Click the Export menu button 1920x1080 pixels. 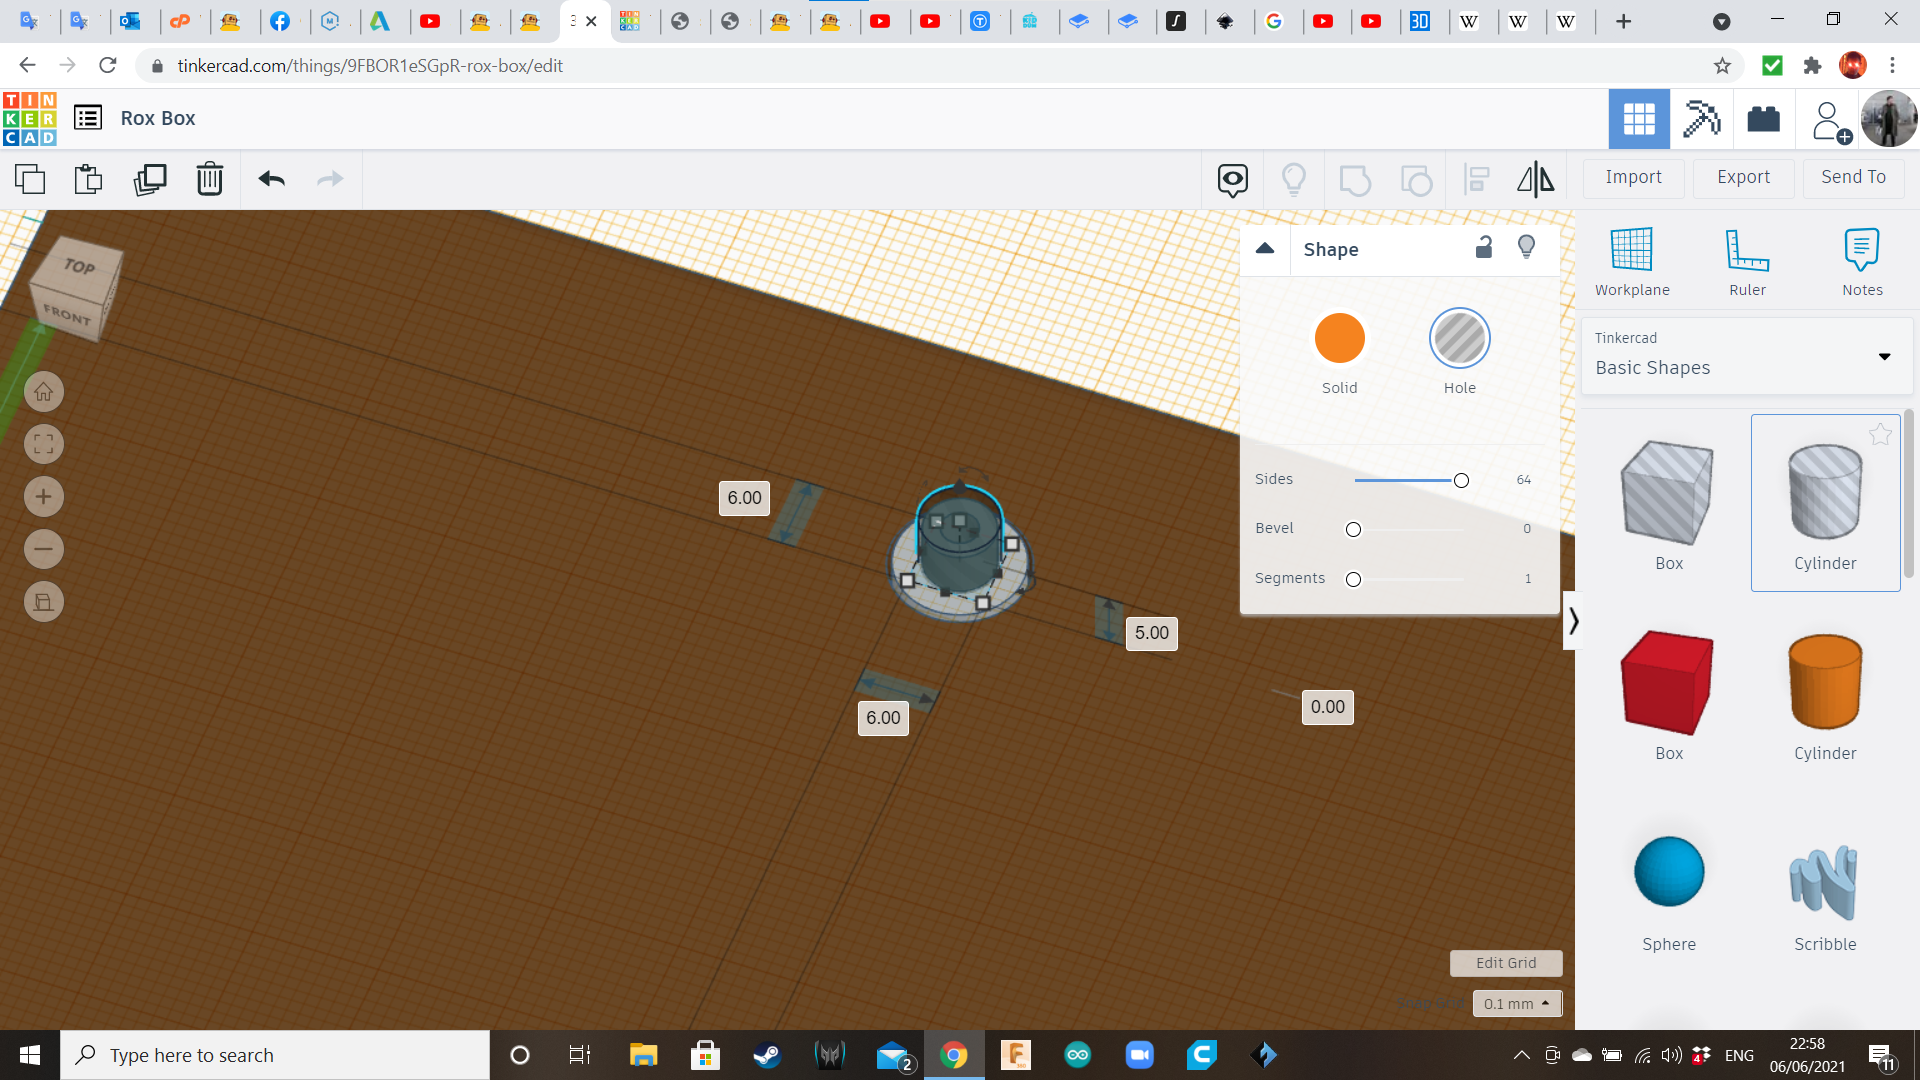[x=1743, y=177]
